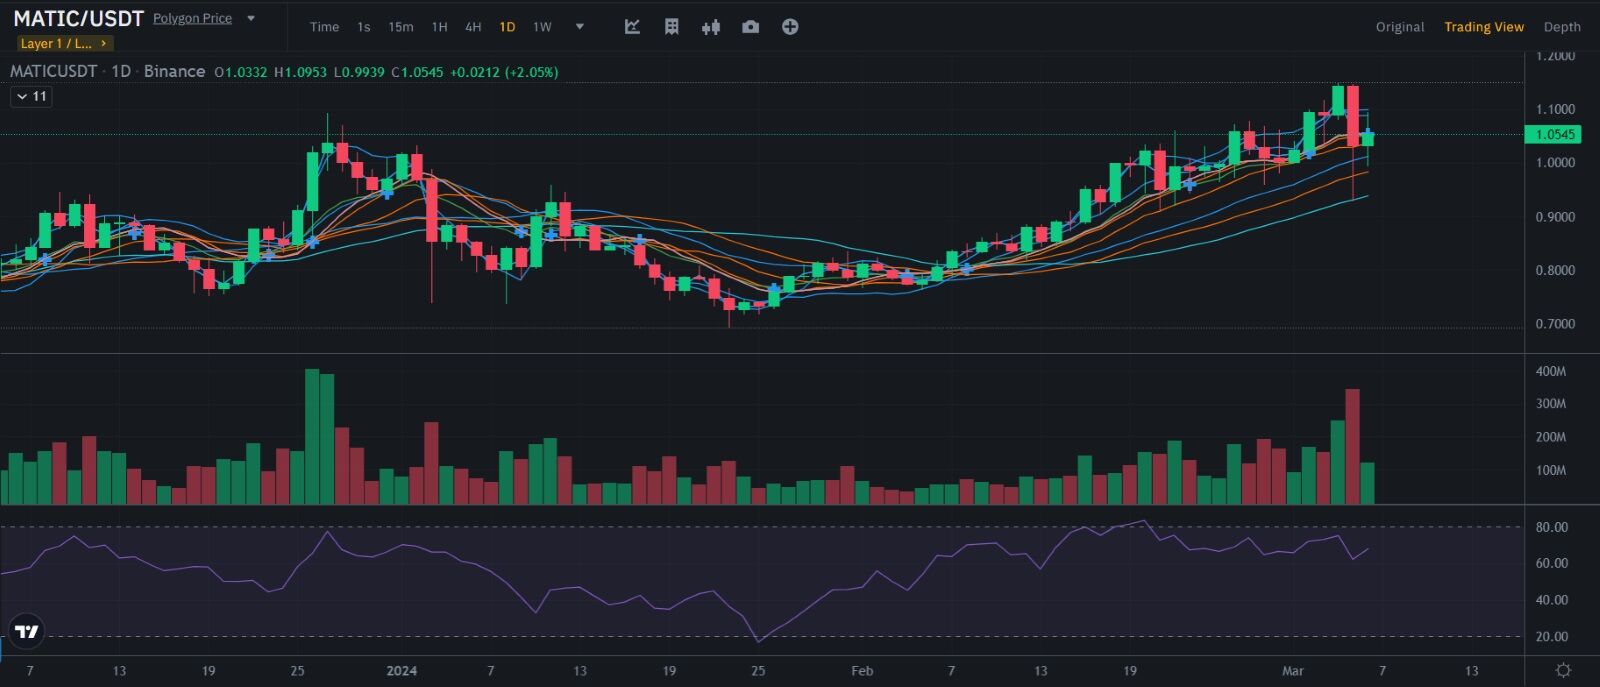Click the 0.7000 price axis label
Viewport: 1600px width, 687px height.
click(x=1555, y=324)
